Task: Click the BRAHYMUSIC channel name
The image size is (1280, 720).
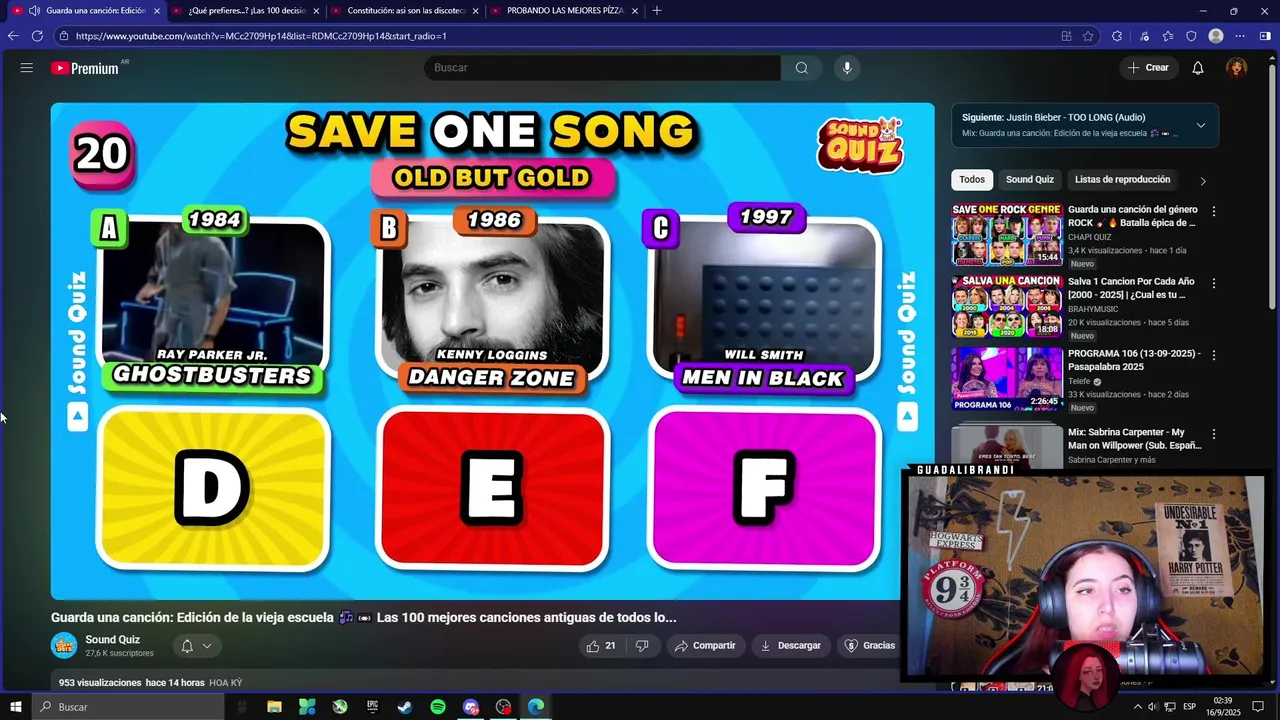Action: (x=1095, y=309)
